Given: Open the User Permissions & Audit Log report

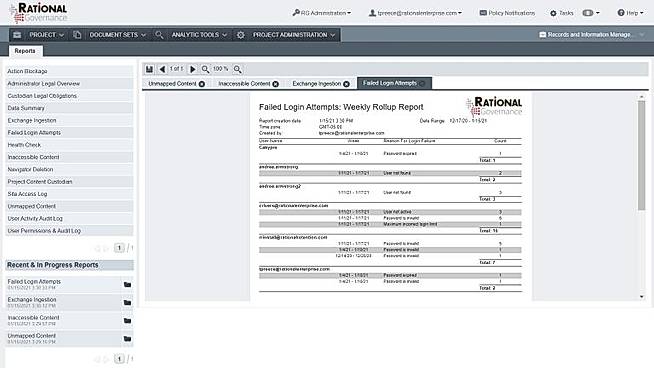Looking at the screenshot, I should click(69, 231).
